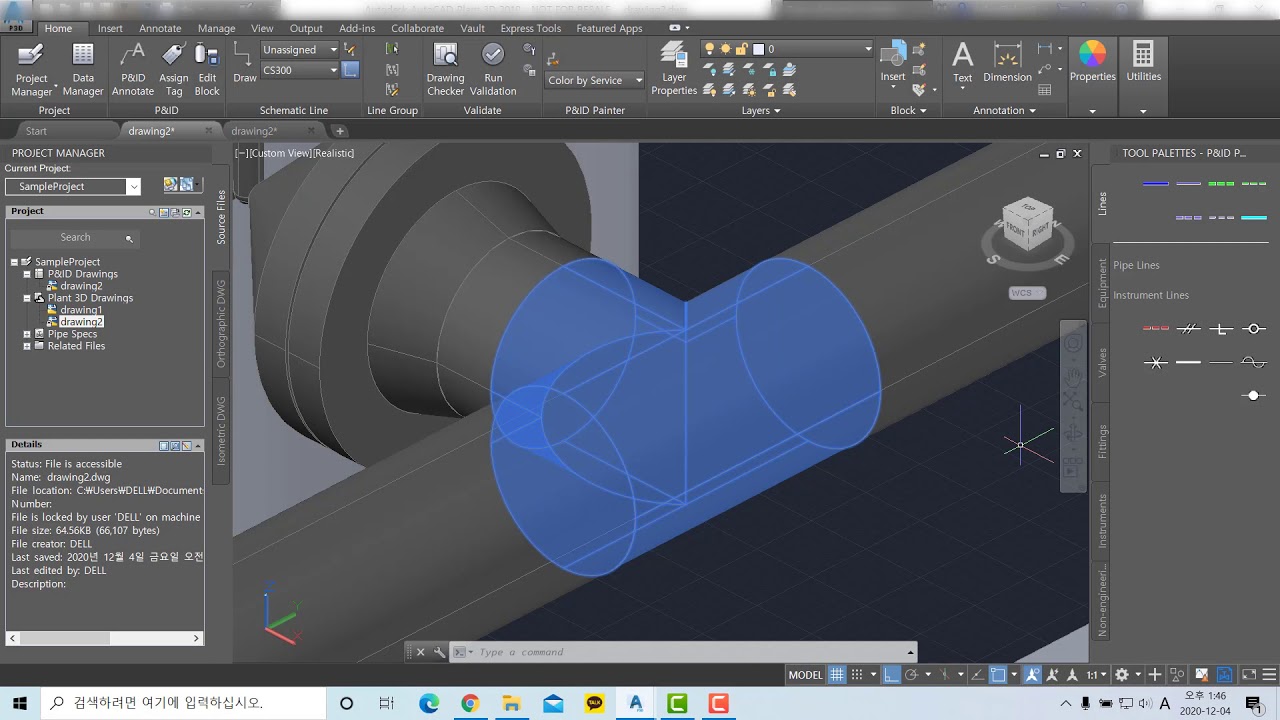
Task: Toggle isometric drafting in status bar
Action: 945,675
